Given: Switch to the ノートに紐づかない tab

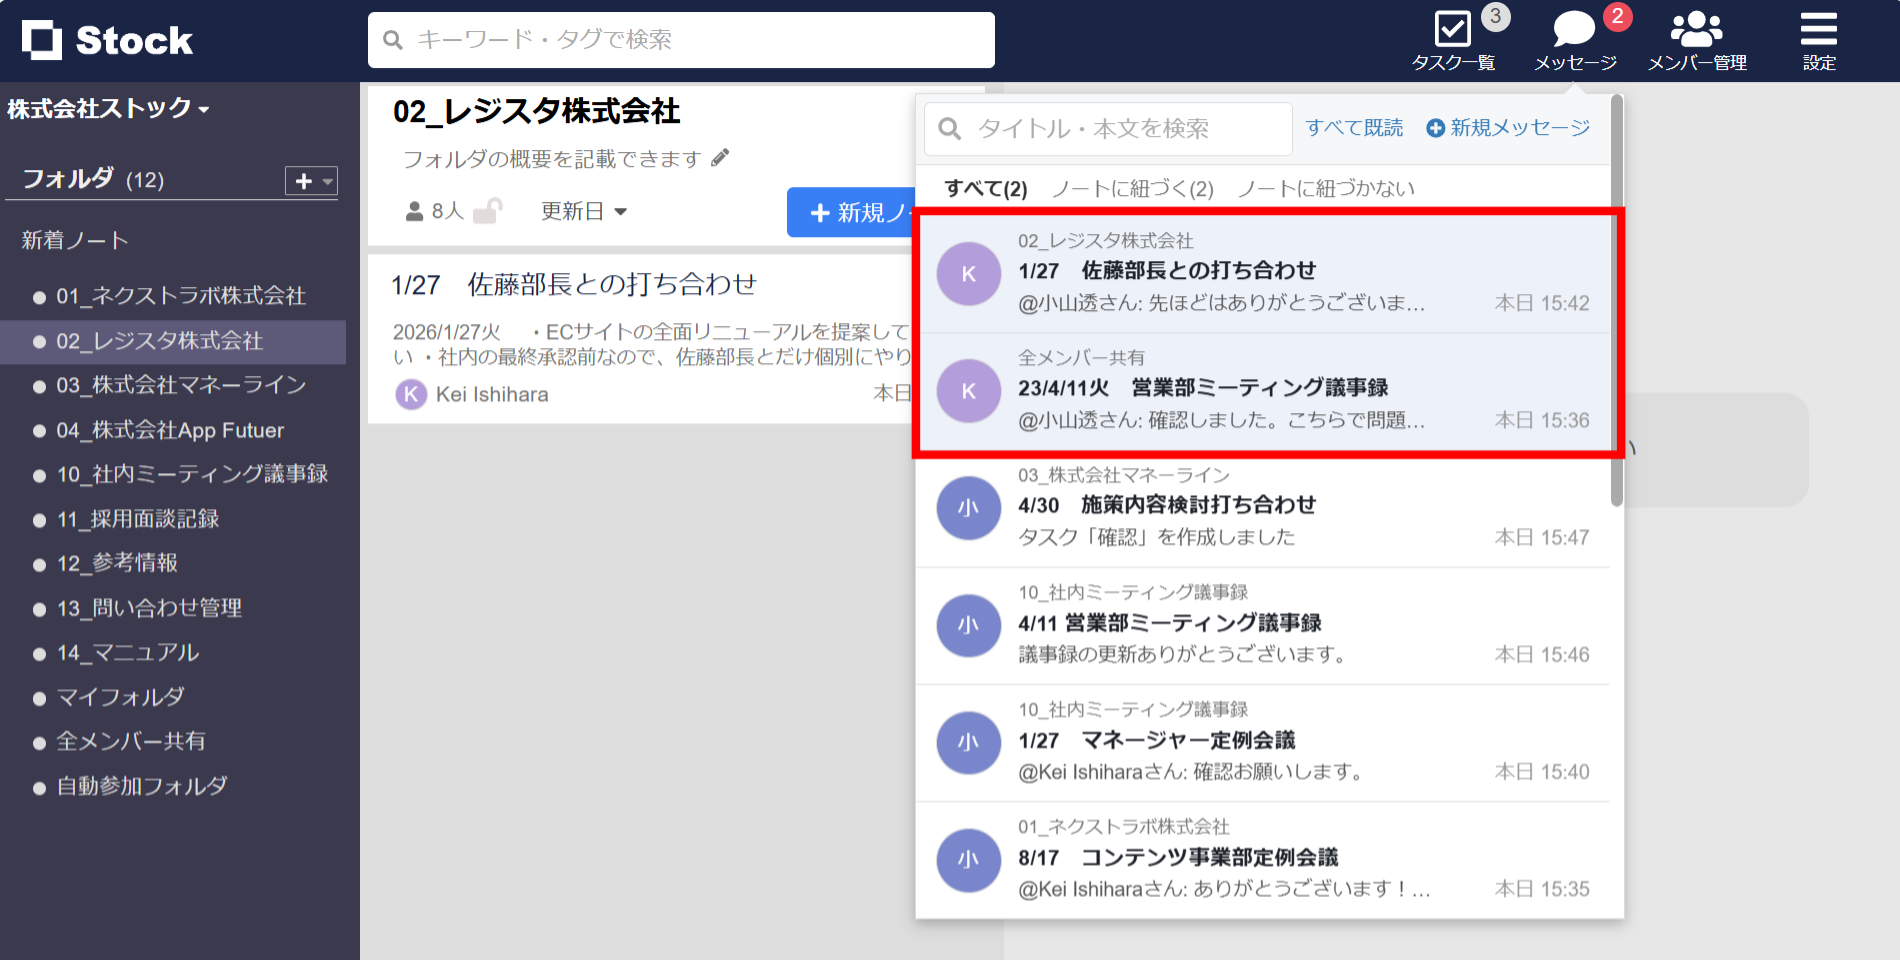Looking at the screenshot, I should click(1324, 187).
